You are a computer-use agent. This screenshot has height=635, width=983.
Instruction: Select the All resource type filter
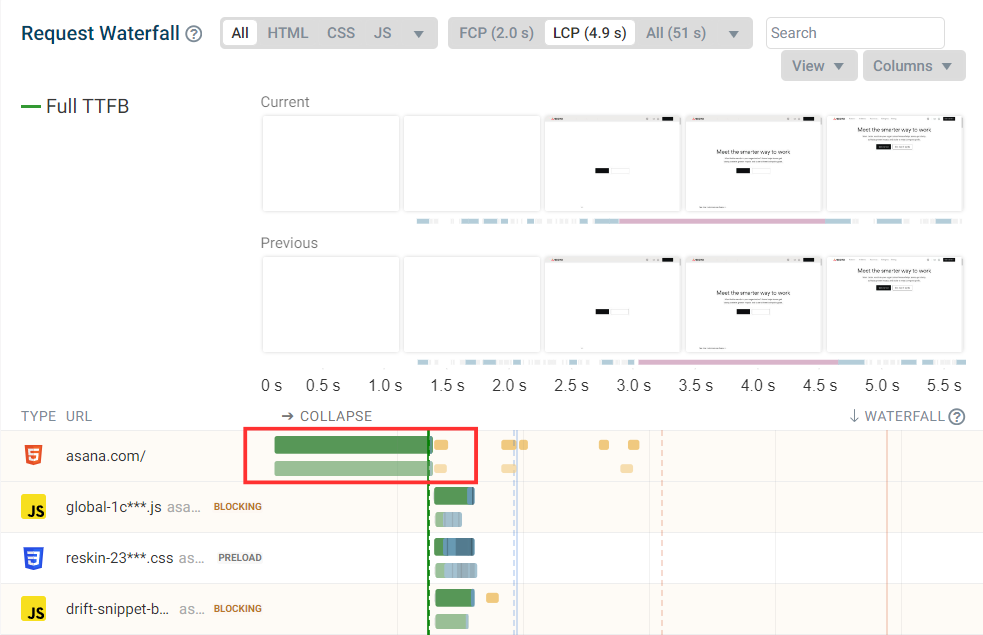[x=240, y=33]
